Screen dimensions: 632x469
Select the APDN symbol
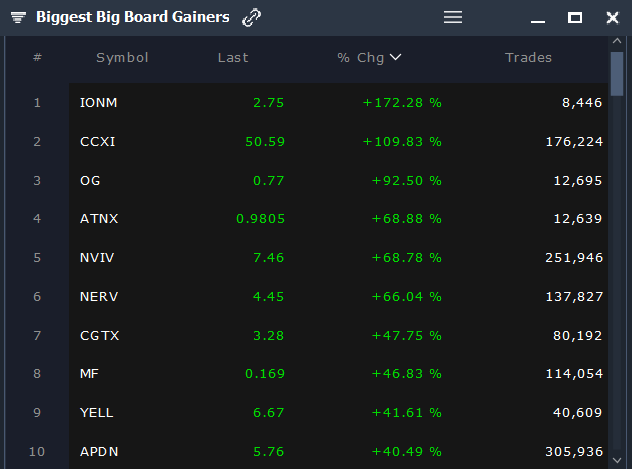[99, 452]
